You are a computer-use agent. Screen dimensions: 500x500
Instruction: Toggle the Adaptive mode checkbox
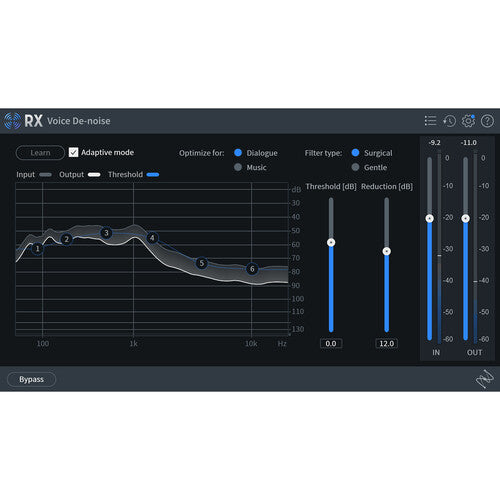pyautogui.click(x=73, y=152)
